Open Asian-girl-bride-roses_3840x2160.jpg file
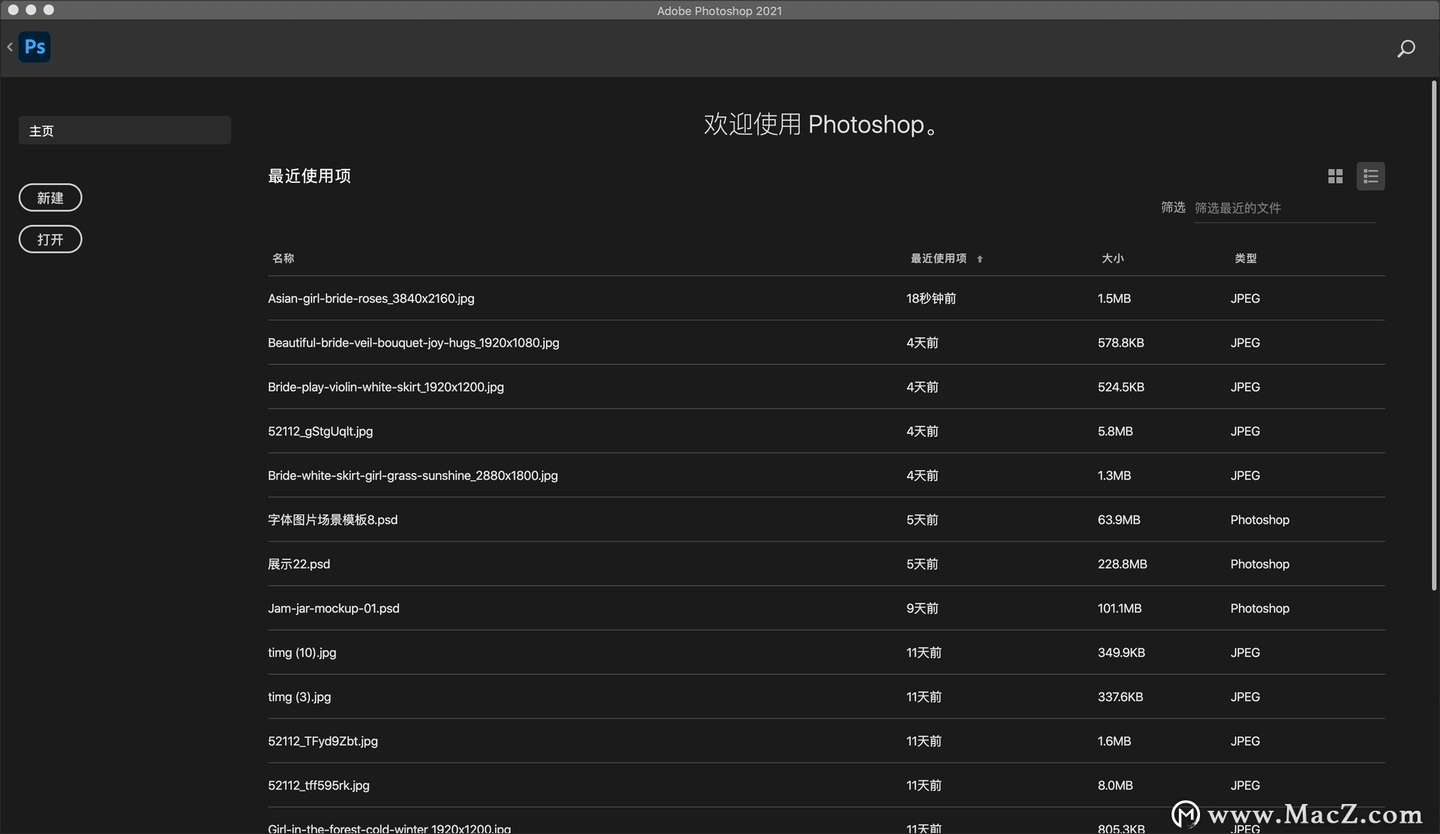Viewport: 1440px width, 834px height. click(x=826, y=298)
